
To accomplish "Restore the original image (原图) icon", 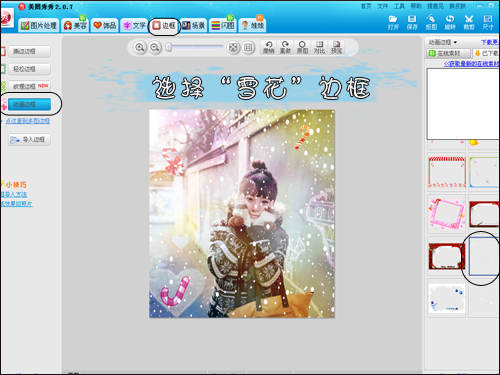I will coord(302,47).
